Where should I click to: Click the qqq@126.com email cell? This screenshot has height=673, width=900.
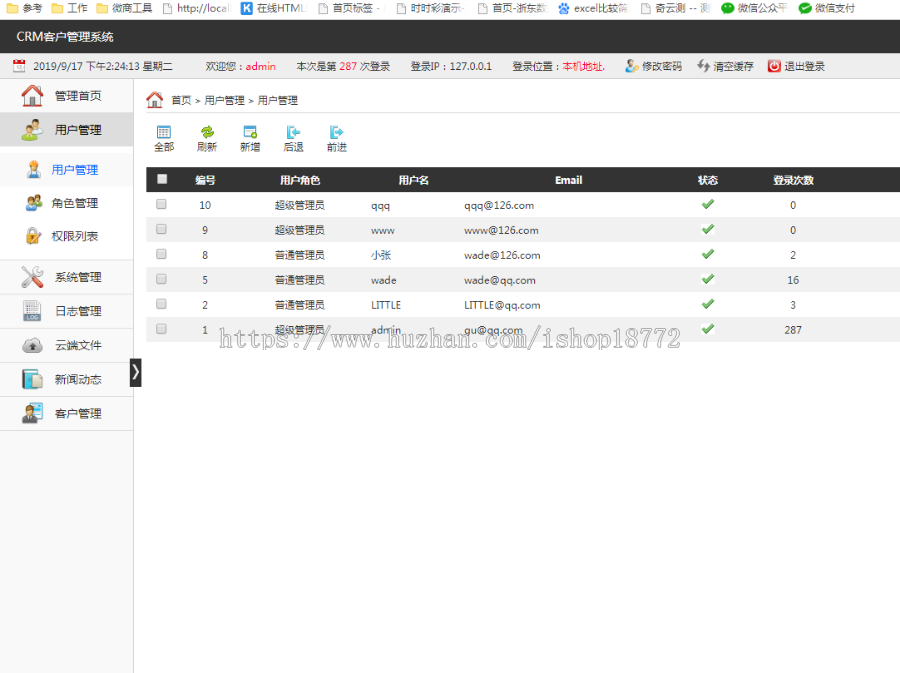[499, 205]
